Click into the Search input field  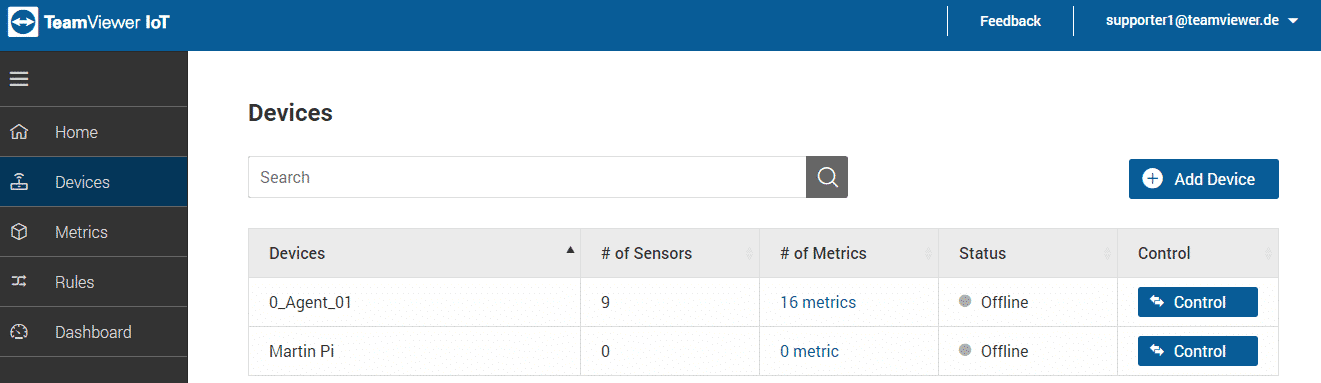point(527,177)
